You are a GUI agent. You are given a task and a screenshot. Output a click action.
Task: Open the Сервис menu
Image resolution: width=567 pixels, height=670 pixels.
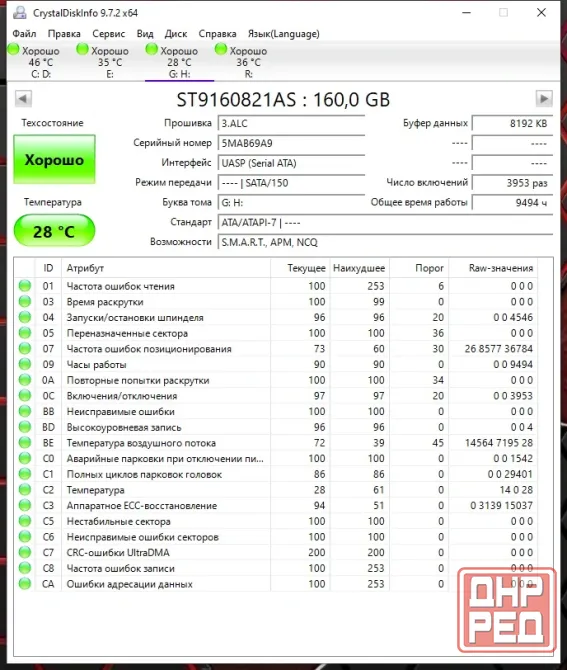point(109,34)
